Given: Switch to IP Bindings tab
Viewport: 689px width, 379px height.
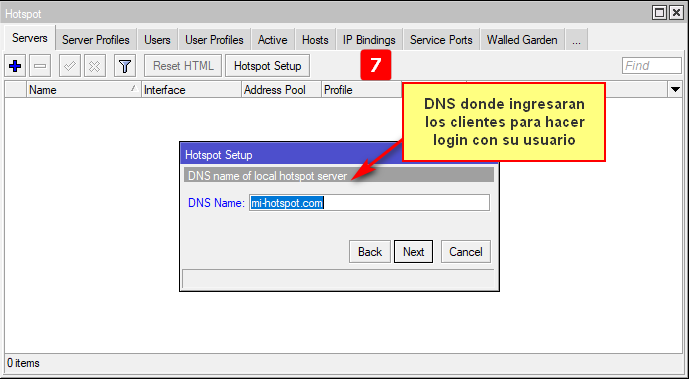Looking at the screenshot, I should click(369, 40).
